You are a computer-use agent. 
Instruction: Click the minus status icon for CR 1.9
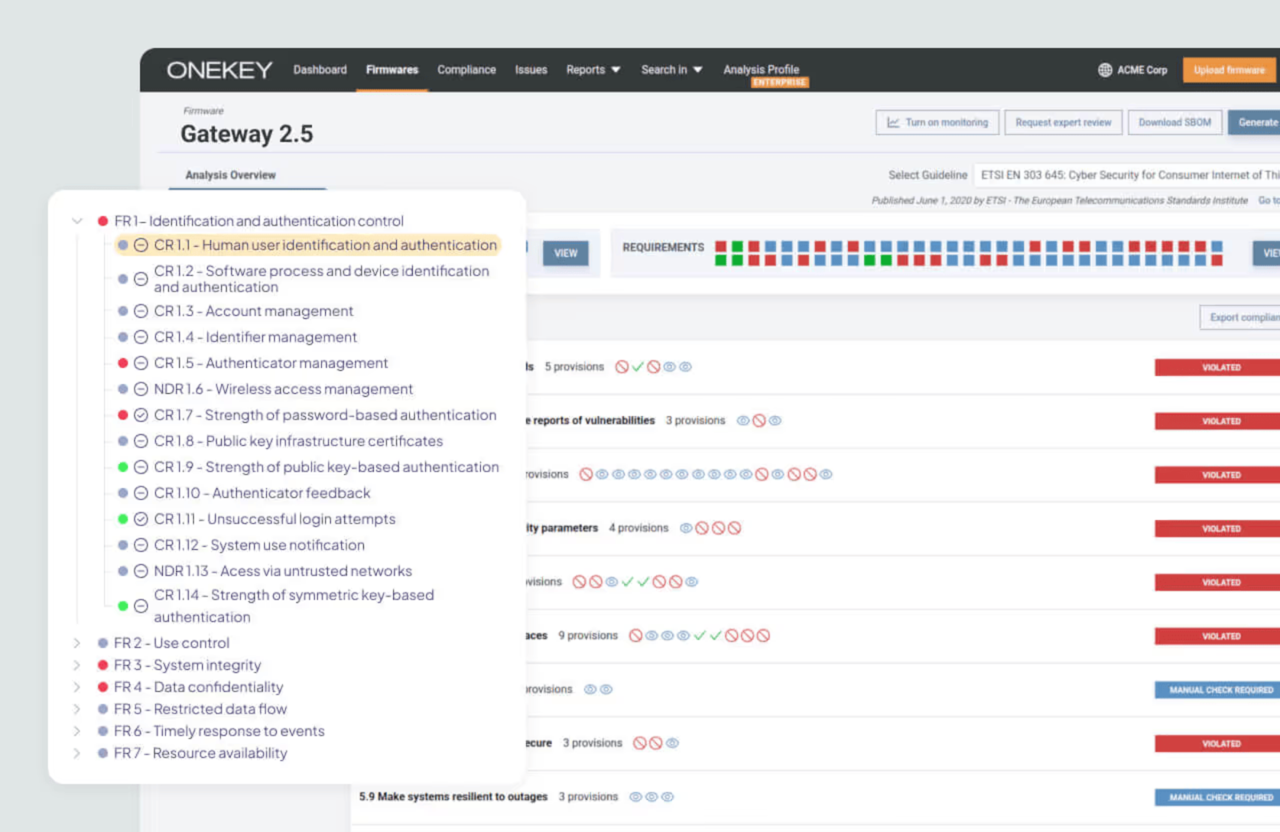pyautogui.click(x=141, y=467)
